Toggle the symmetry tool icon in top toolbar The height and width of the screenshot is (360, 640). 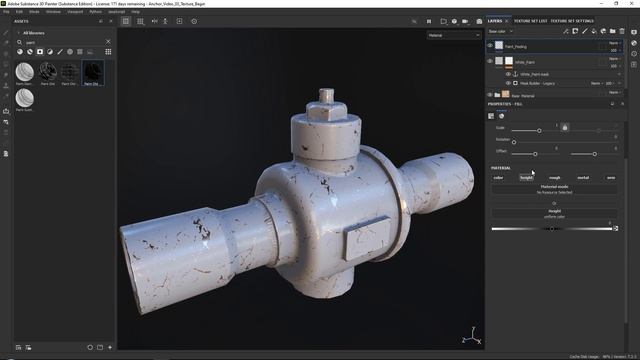(155, 21)
